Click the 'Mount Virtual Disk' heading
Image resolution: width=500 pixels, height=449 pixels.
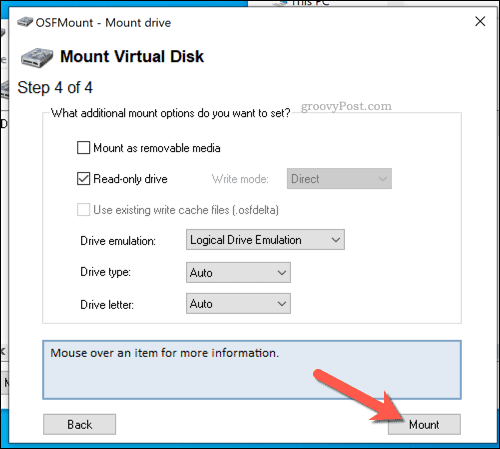point(132,56)
